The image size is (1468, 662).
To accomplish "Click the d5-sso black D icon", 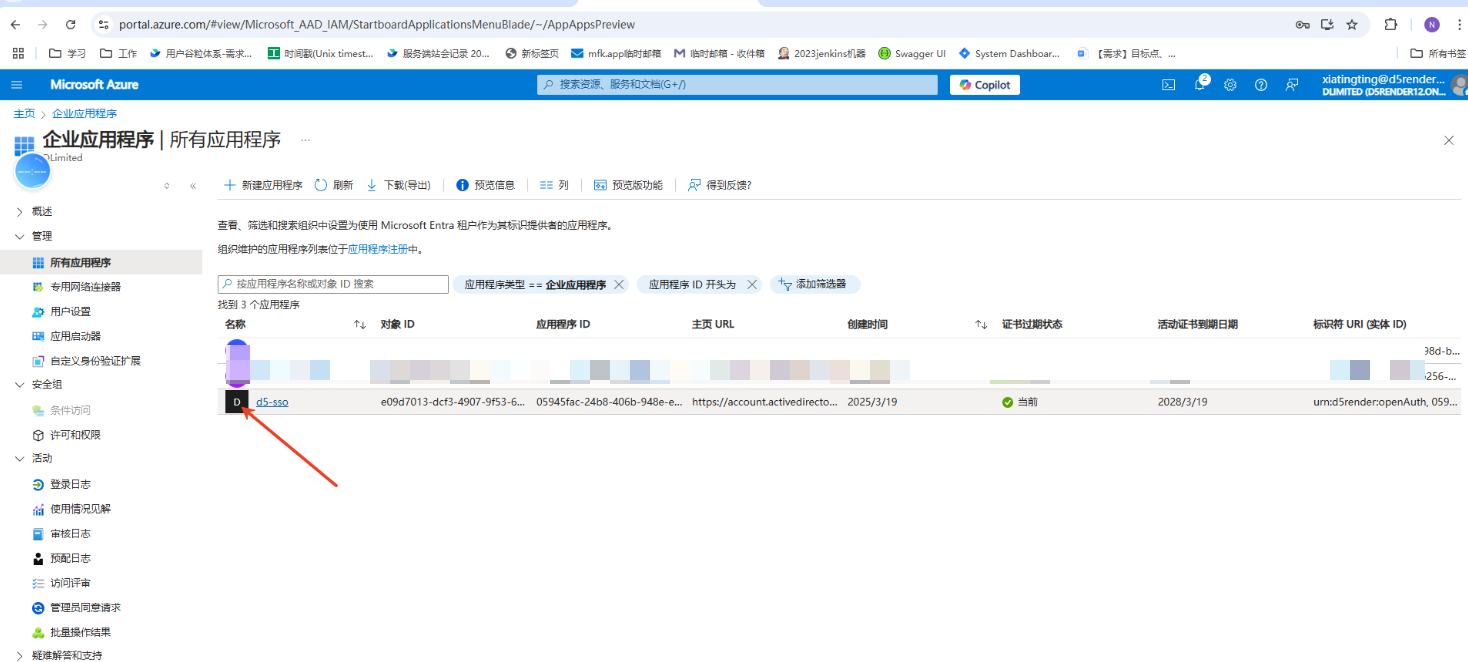I will (x=237, y=402).
